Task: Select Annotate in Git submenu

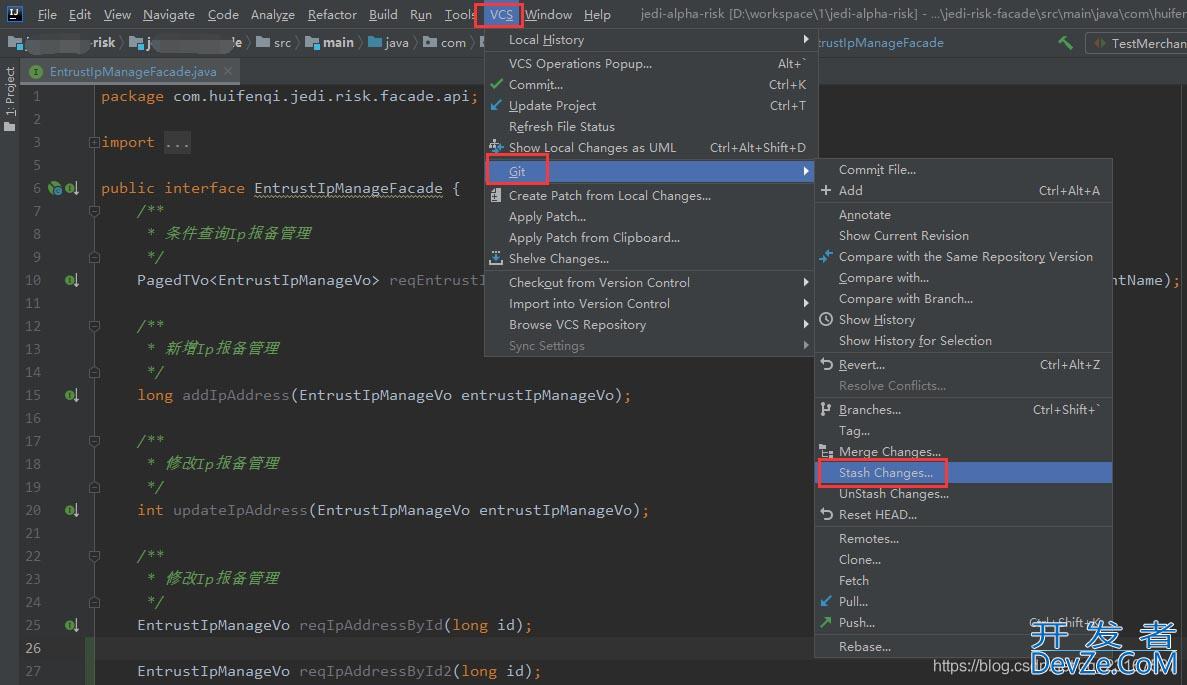Action: click(x=963, y=215)
